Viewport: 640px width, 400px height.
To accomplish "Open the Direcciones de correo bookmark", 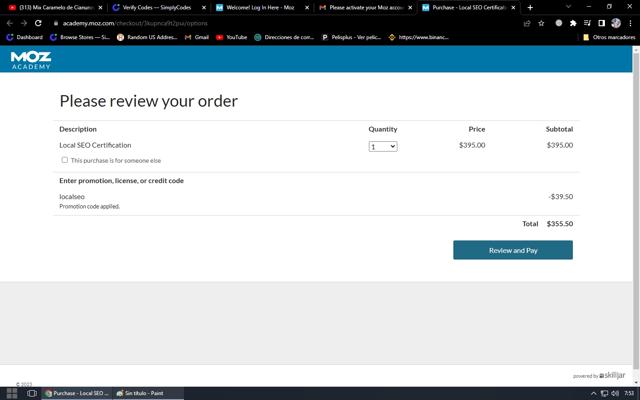I will pos(284,37).
